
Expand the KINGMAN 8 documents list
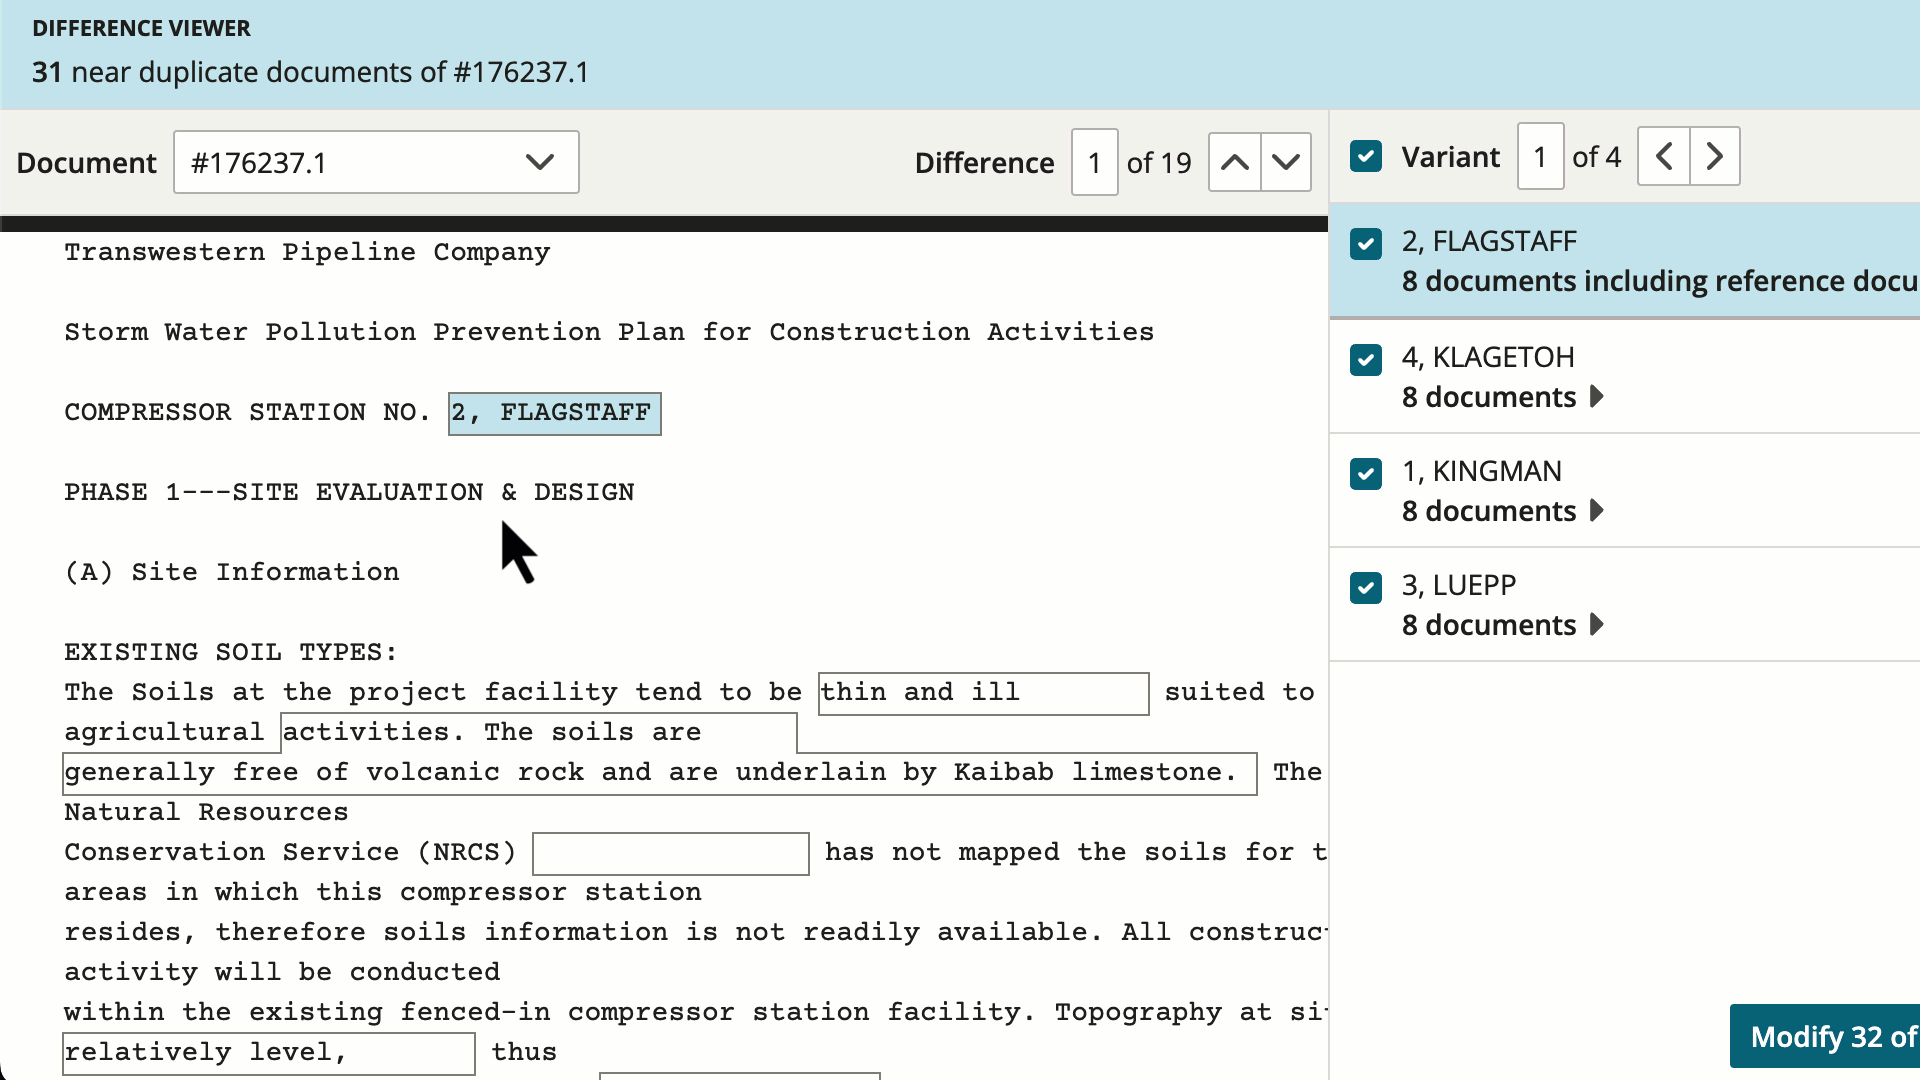pyautogui.click(x=1597, y=511)
